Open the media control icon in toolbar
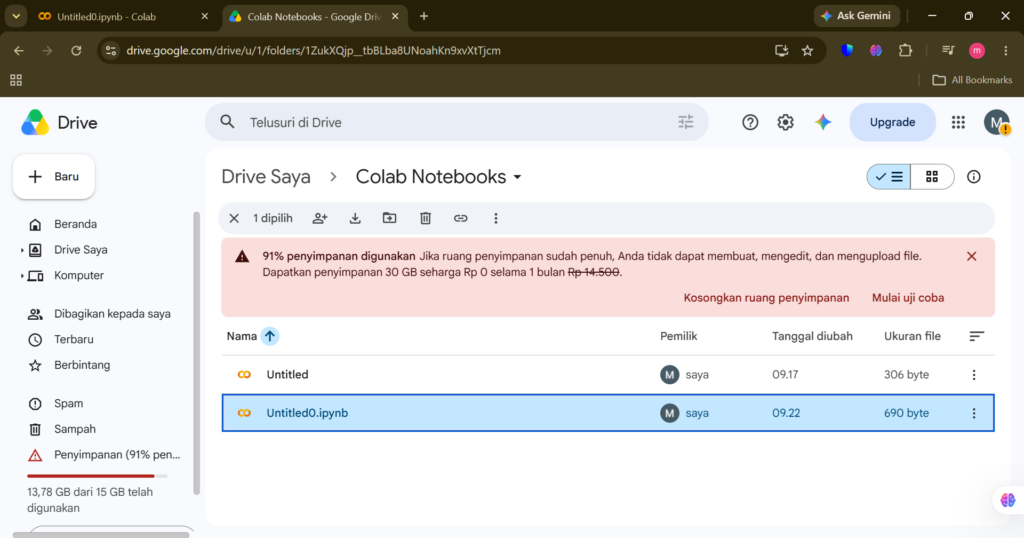 [x=948, y=50]
